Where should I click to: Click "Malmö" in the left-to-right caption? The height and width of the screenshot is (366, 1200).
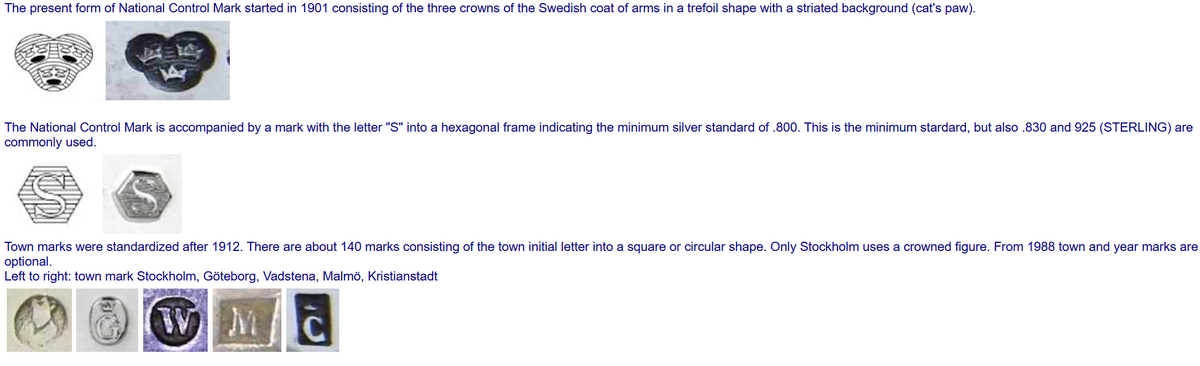coord(341,276)
